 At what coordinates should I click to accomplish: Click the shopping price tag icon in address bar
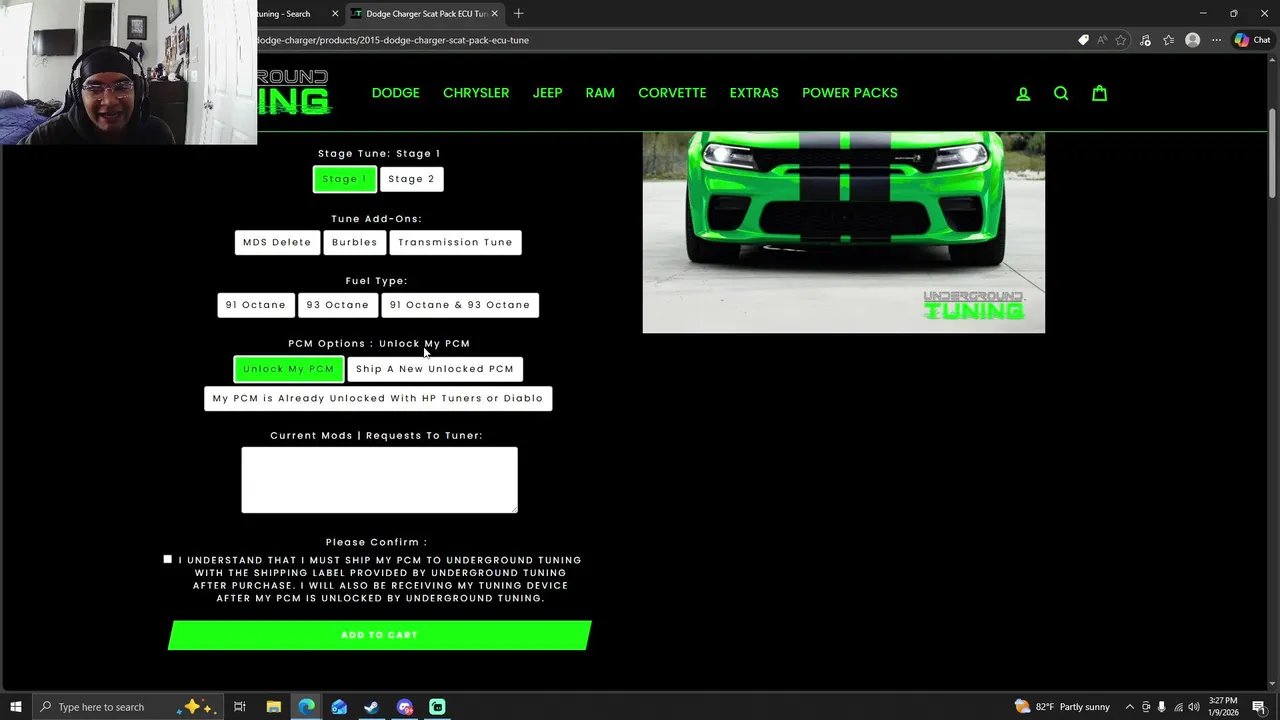pos(1083,40)
